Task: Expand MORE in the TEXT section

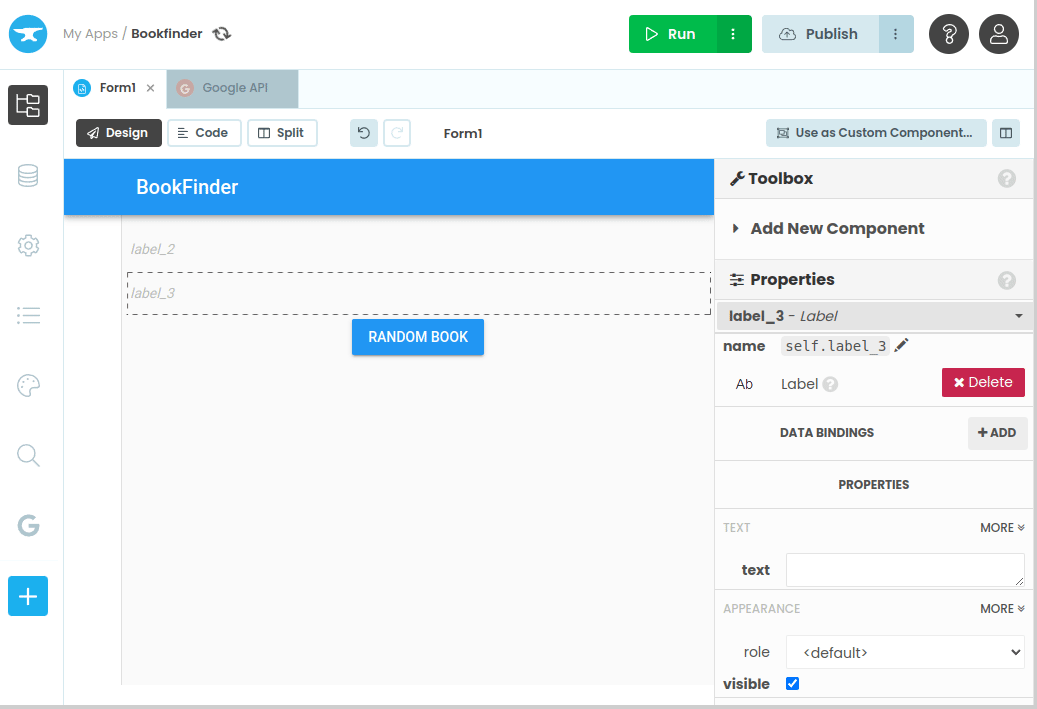Action: 1002,527
